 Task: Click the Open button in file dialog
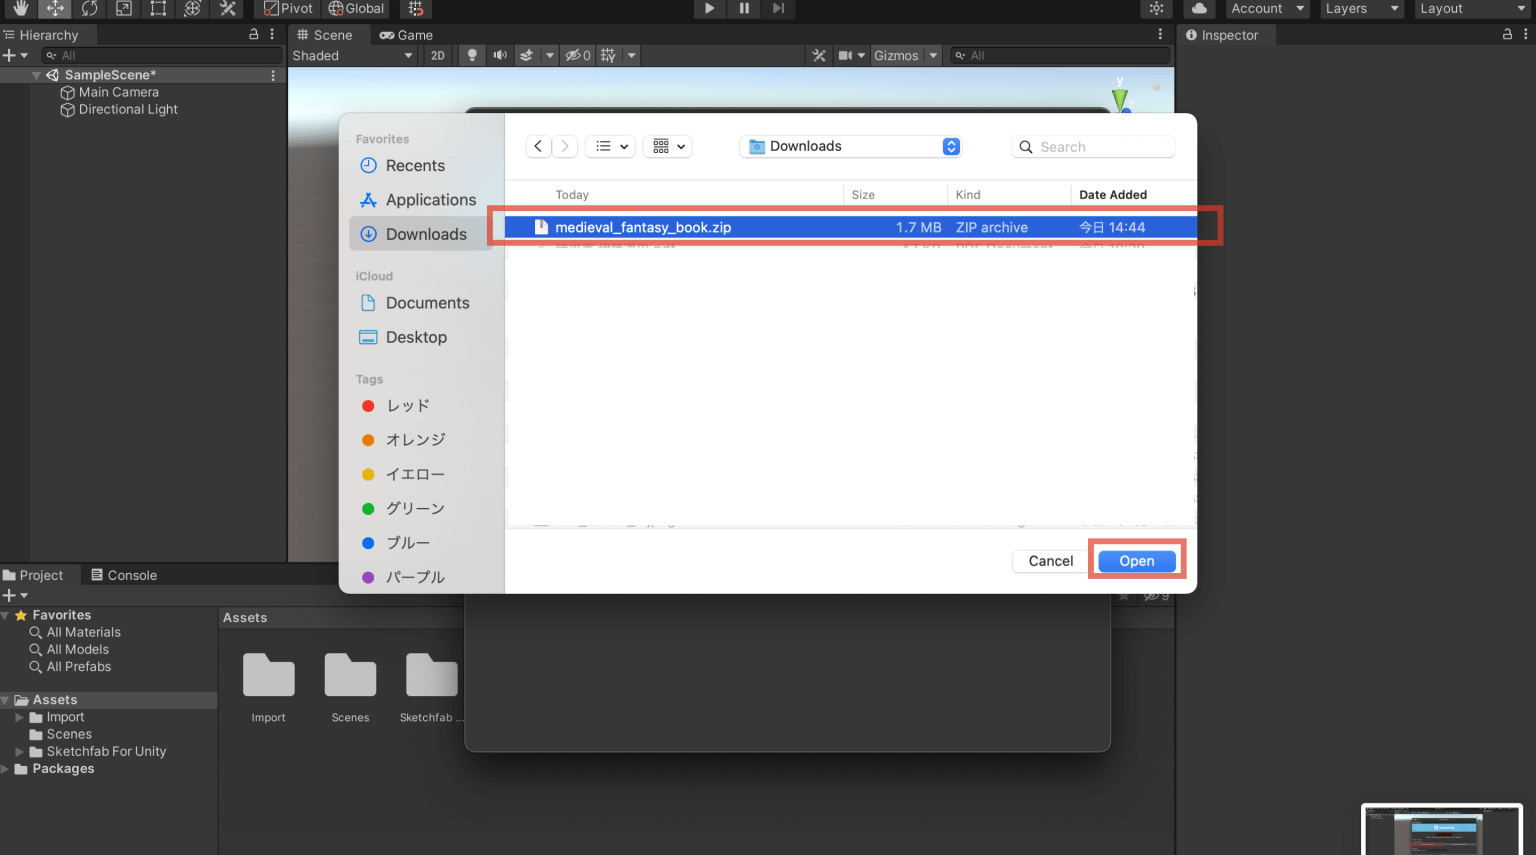(x=1136, y=561)
